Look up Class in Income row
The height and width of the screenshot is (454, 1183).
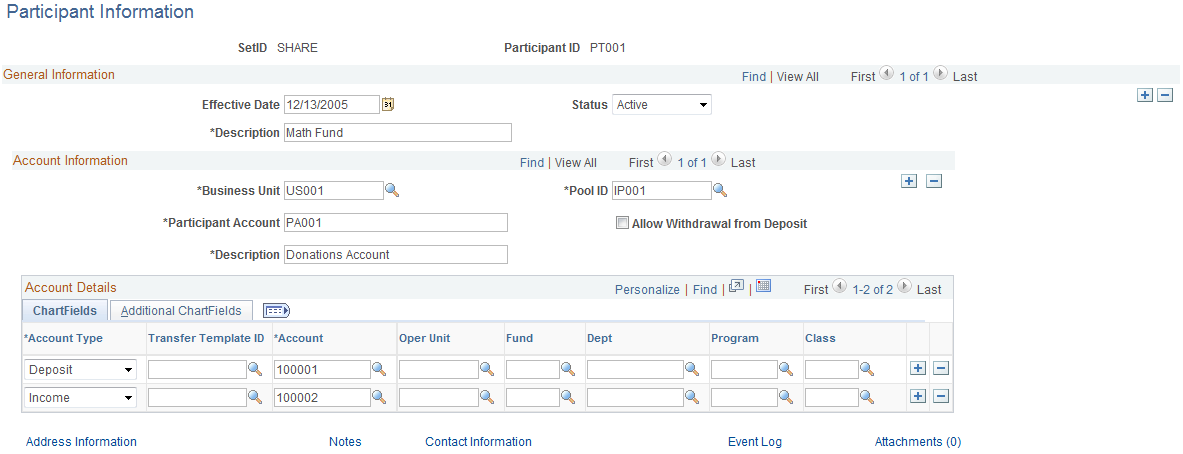click(867, 398)
